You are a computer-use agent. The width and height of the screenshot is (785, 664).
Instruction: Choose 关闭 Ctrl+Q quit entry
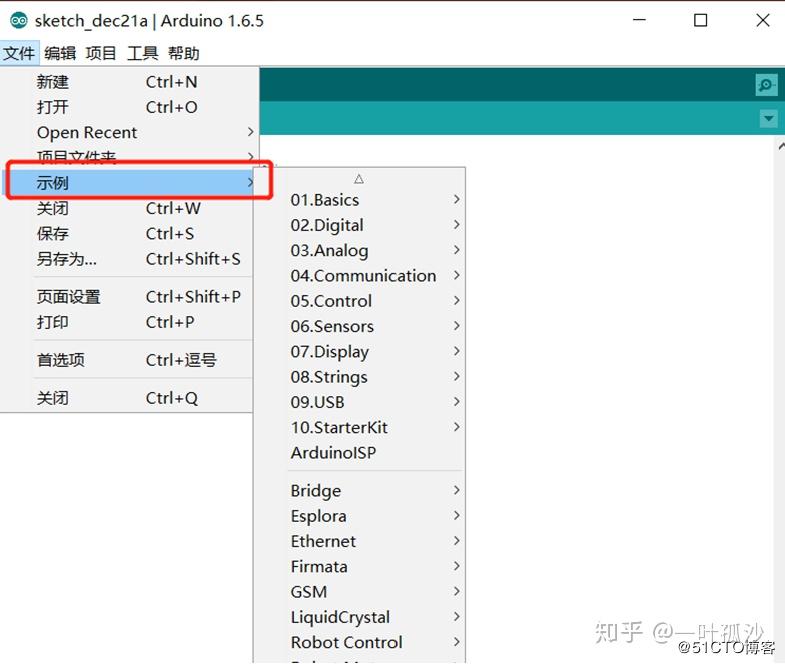pos(128,398)
